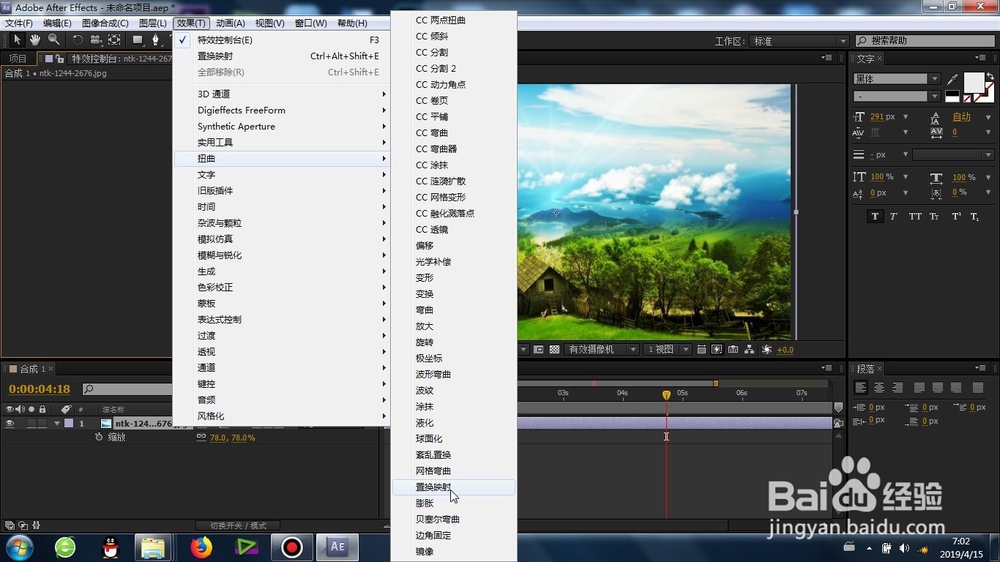Align paragraph text right

pos(897,387)
